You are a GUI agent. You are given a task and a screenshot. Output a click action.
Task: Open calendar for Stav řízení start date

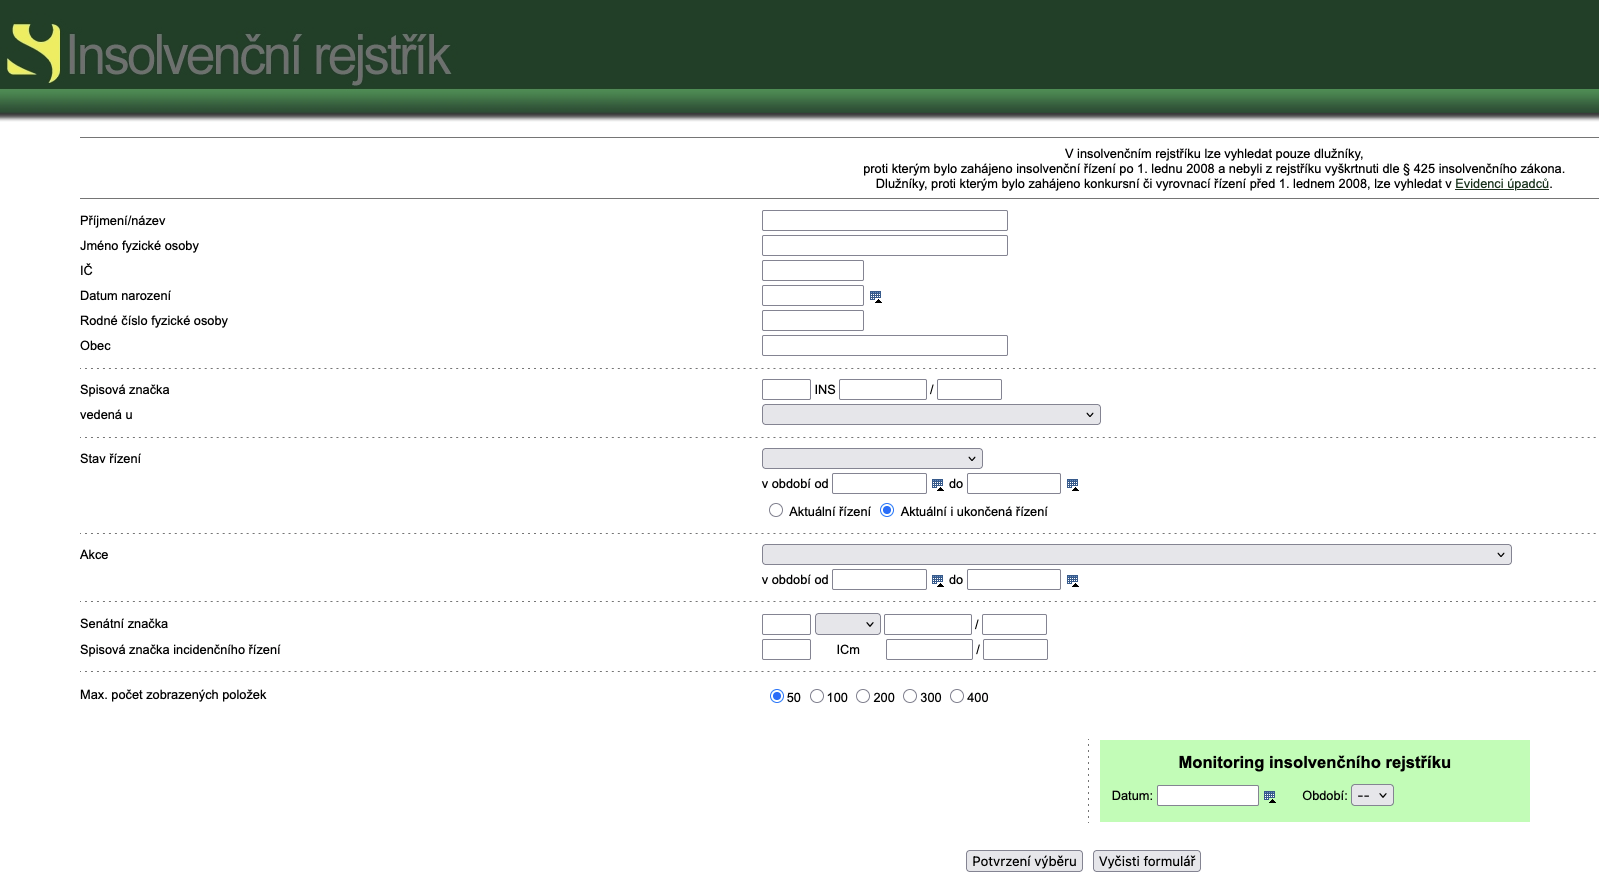(937, 484)
